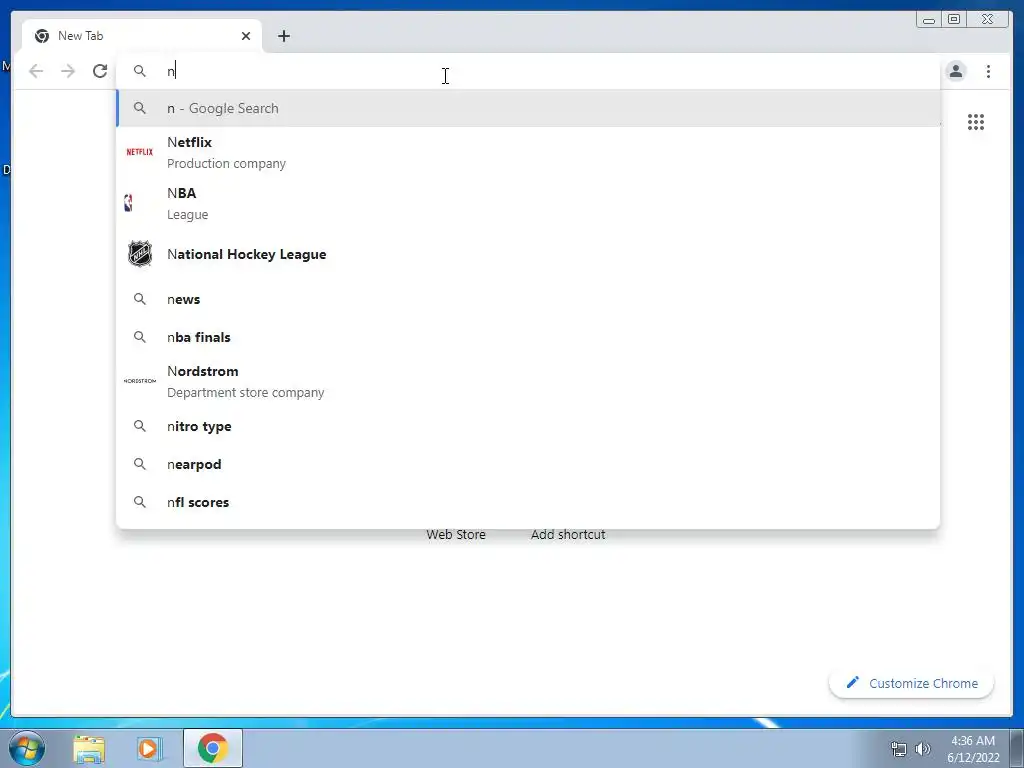1024x768 pixels.
Task: Choose the 'nearpod' suggestion
Action: coord(528,464)
